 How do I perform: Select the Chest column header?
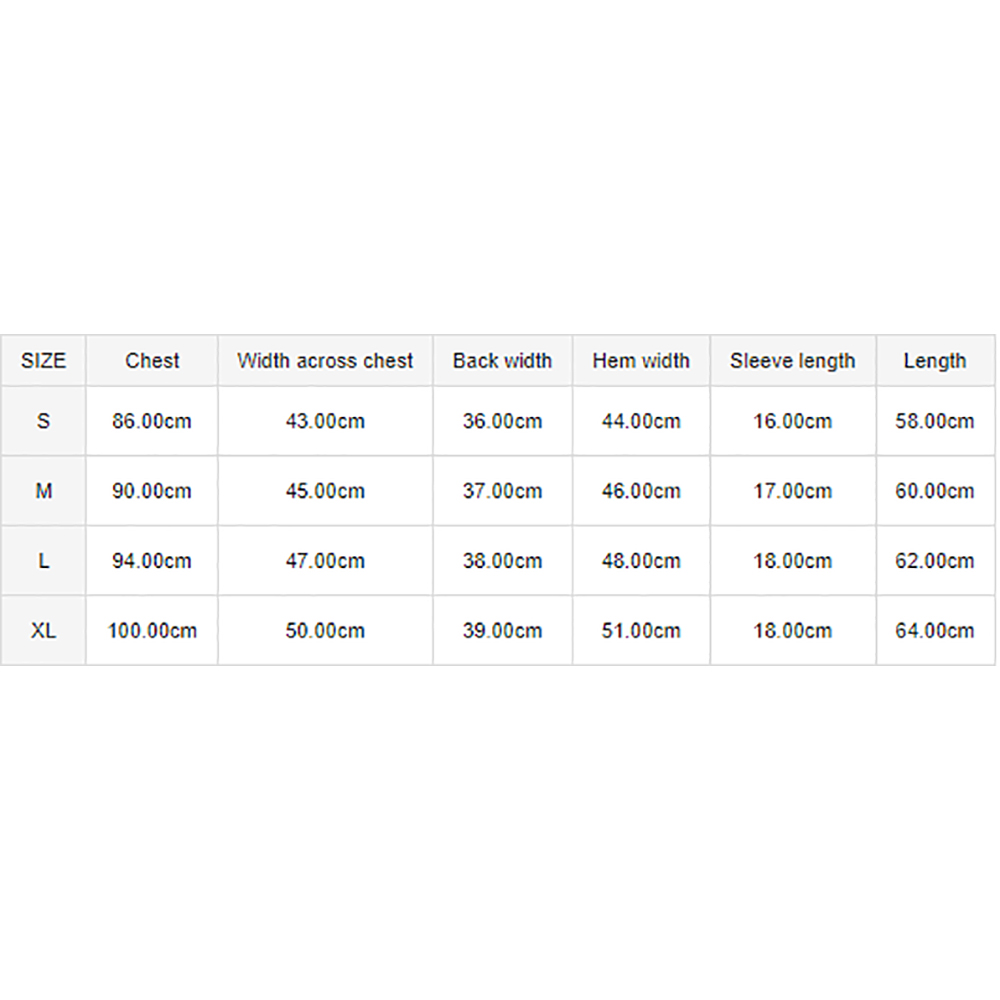tap(152, 360)
